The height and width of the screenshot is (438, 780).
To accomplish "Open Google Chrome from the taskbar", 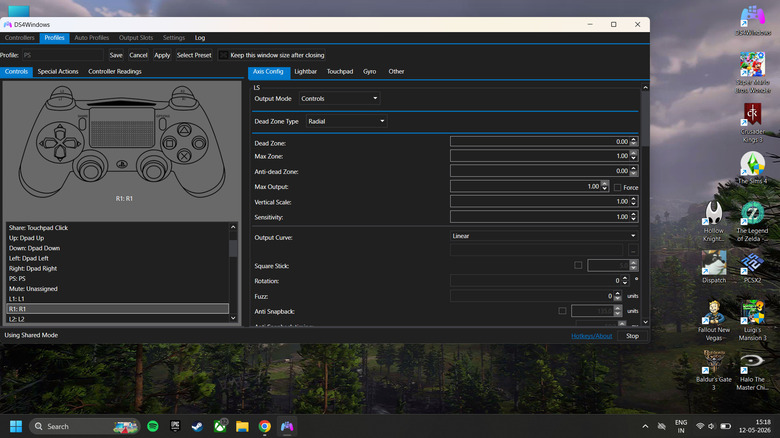I will point(265,427).
